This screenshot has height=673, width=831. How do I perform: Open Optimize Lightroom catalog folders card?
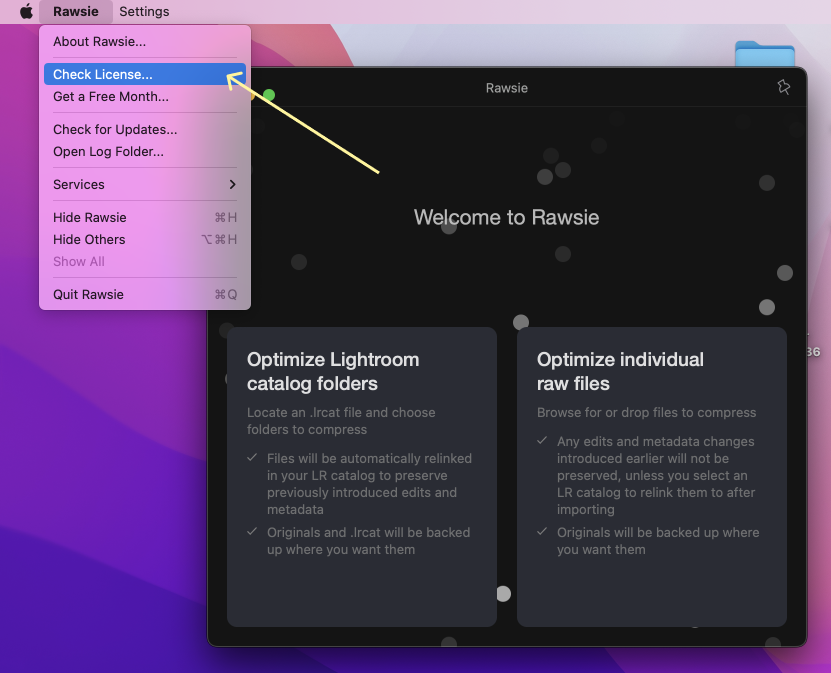pos(362,477)
